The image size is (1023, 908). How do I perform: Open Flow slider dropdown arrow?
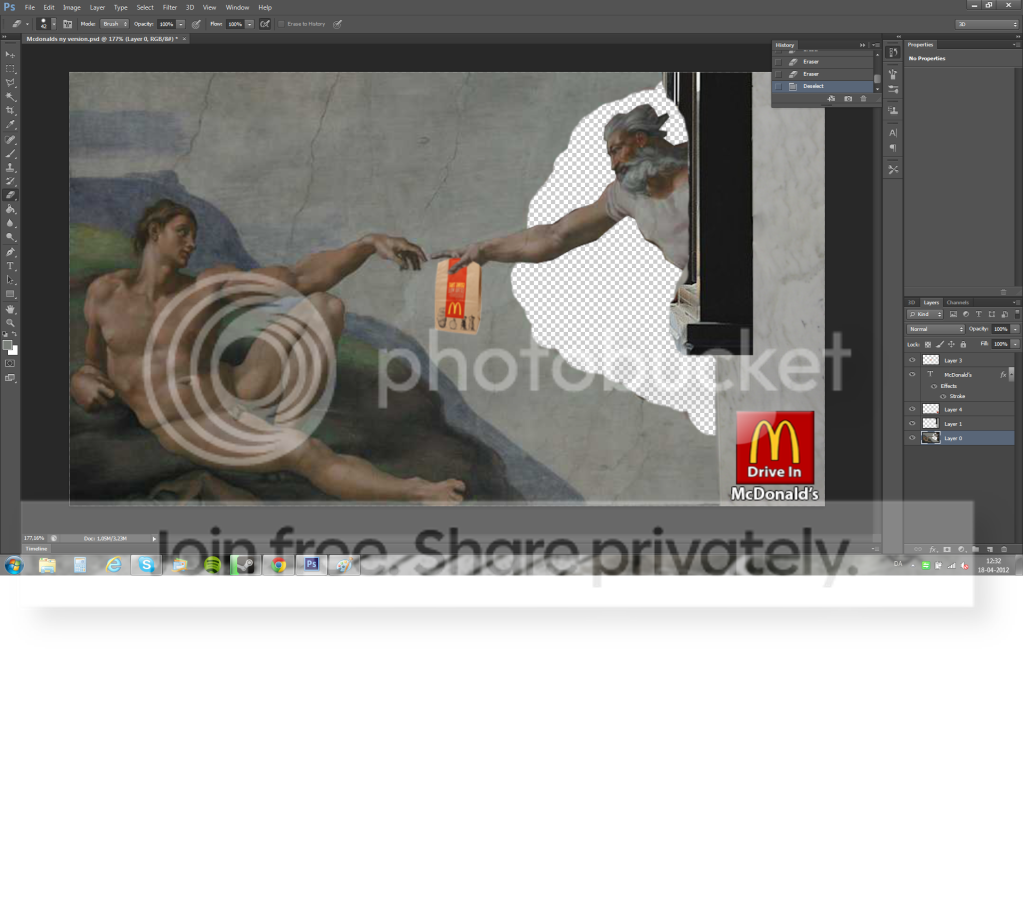click(249, 24)
